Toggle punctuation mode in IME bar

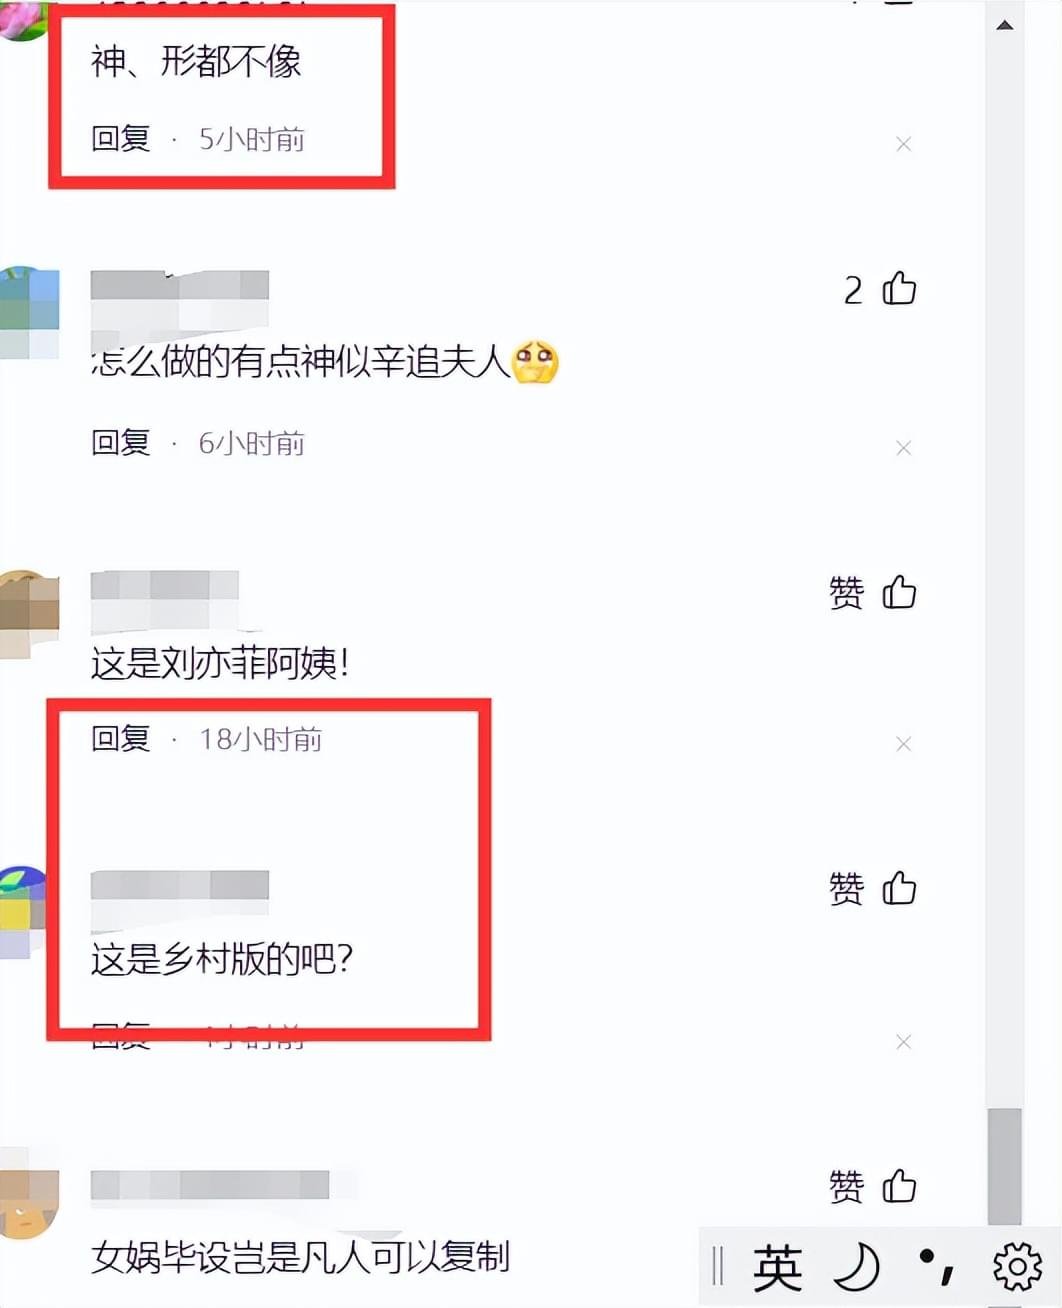pyautogui.click(x=937, y=1267)
